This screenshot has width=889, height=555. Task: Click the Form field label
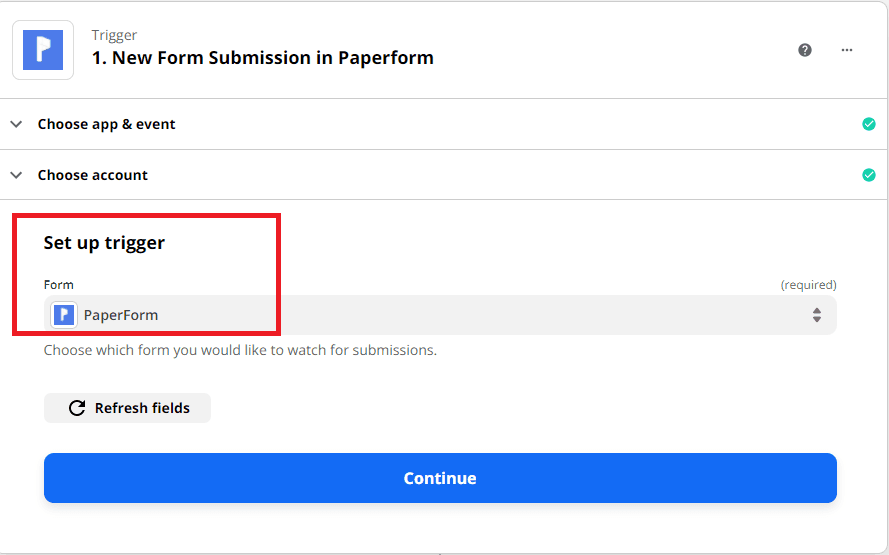tap(58, 285)
